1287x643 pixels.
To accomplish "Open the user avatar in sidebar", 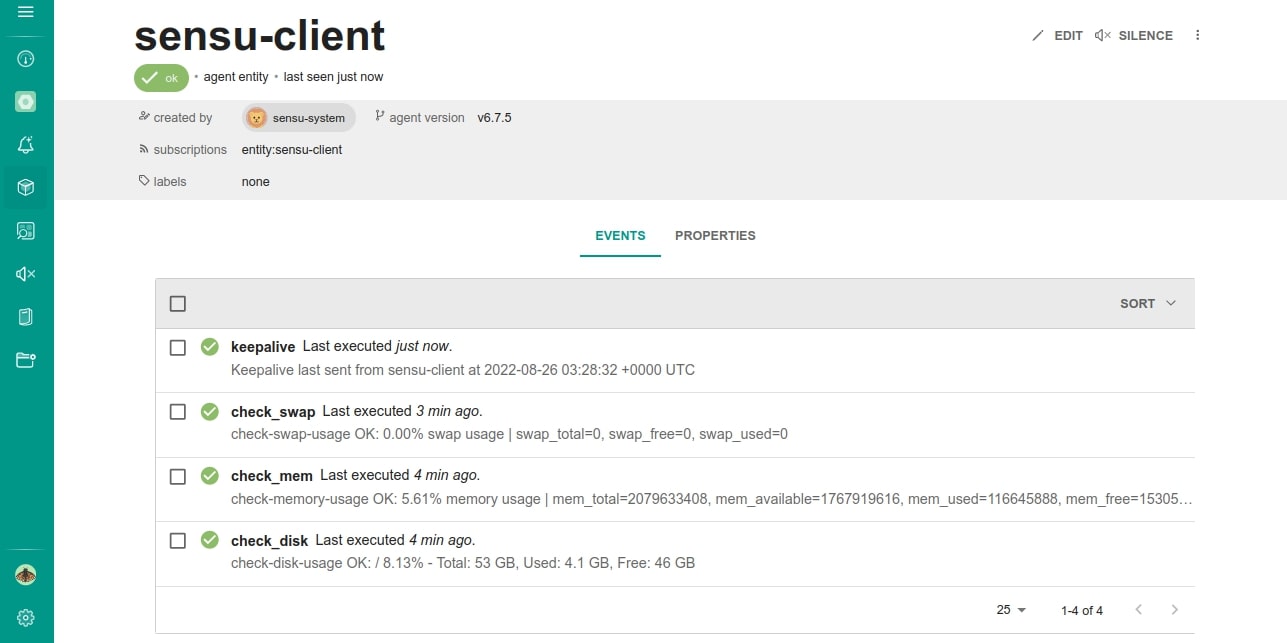I will 26,575.
